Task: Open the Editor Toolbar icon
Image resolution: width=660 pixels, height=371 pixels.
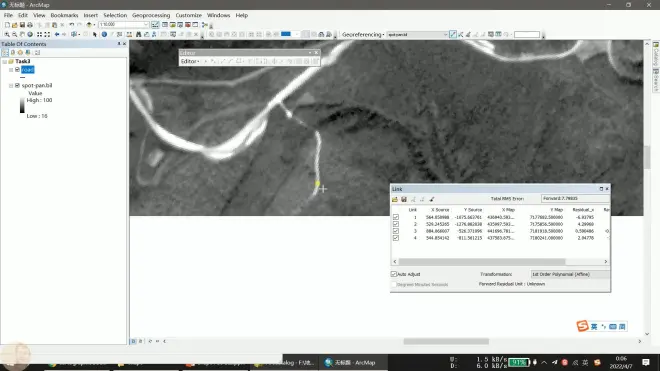Action: (x=155, y=25)
